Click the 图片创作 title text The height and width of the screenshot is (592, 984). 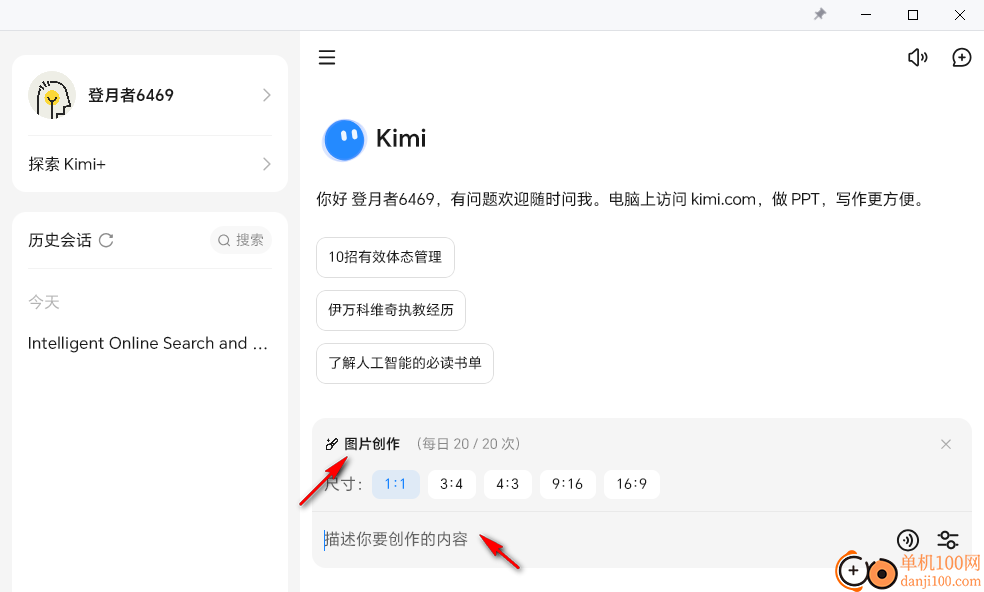372,444
